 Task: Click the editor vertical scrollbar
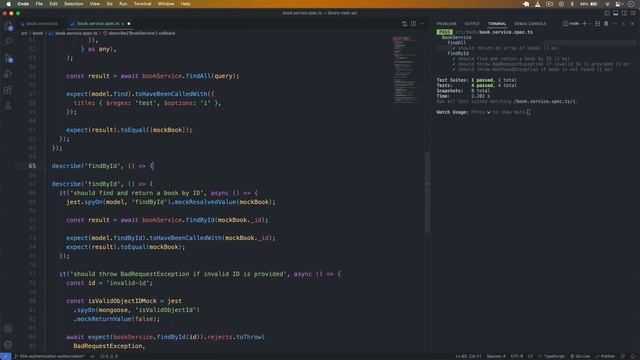coord(427,192)
